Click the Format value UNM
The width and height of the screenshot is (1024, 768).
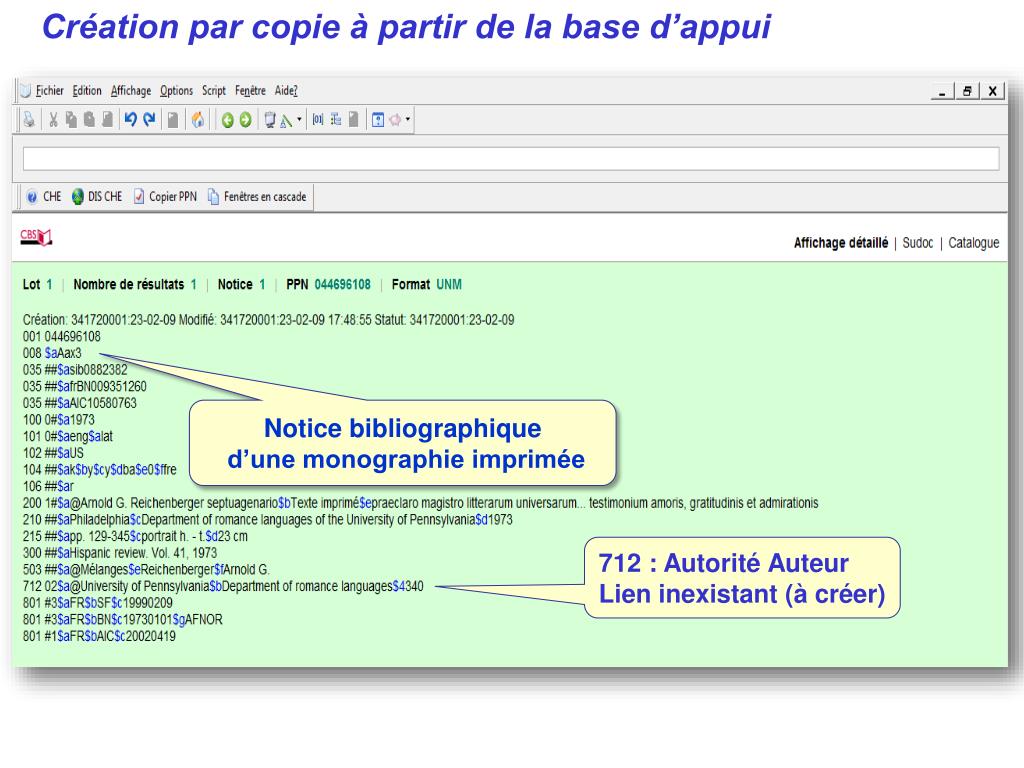(449, 285)
